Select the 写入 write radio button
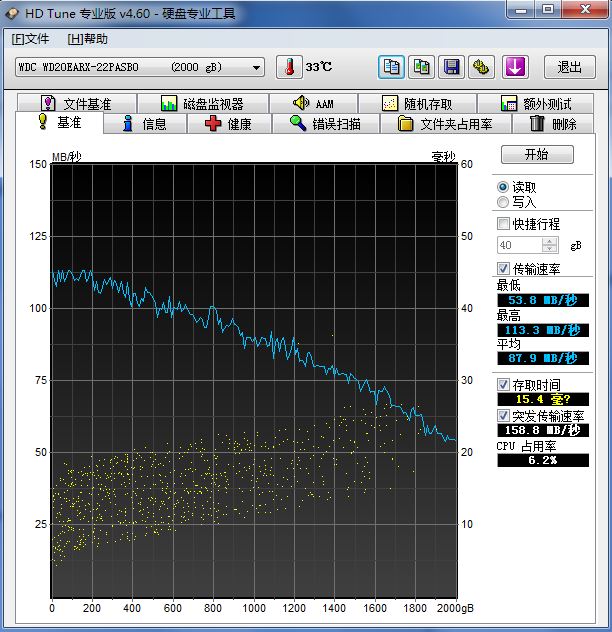Screen dimensions: 612x632 point(503,202)
